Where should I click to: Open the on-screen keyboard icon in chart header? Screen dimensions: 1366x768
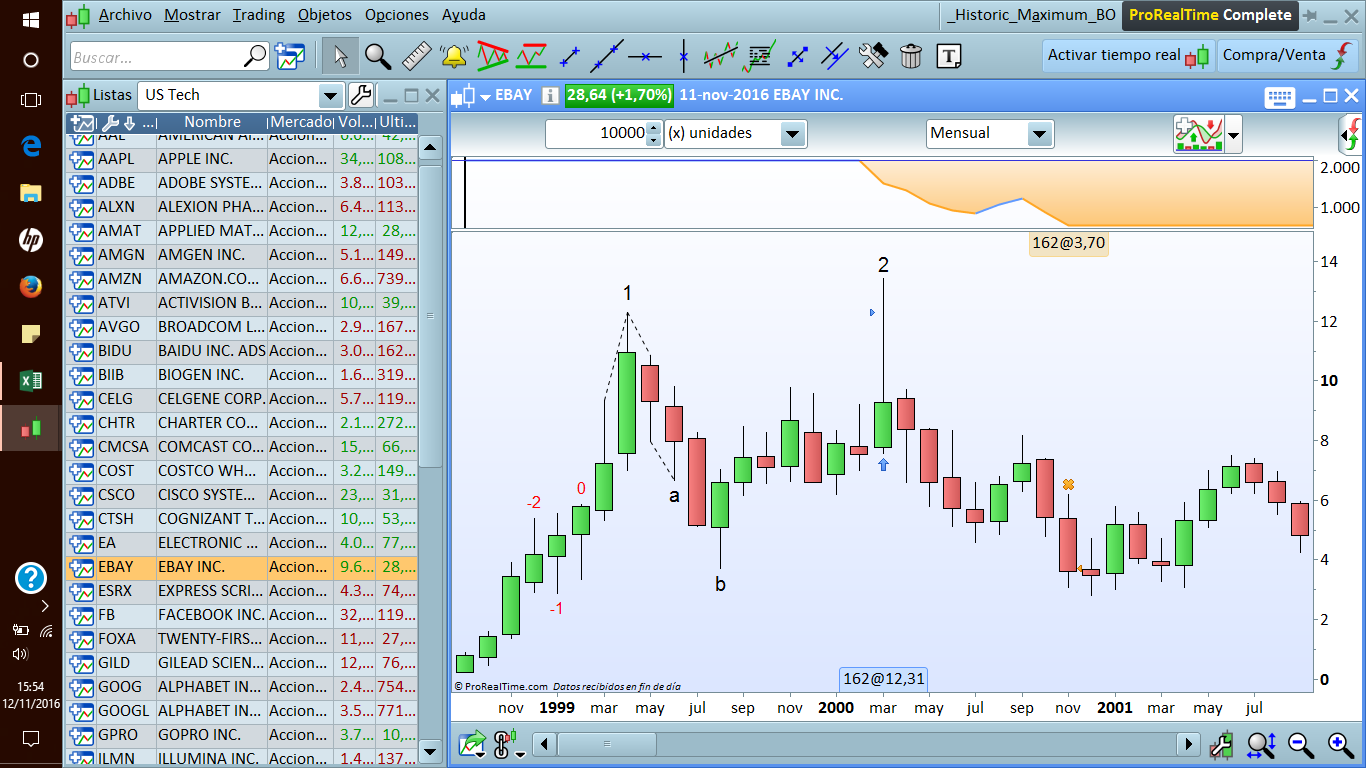click(1280, 96)
